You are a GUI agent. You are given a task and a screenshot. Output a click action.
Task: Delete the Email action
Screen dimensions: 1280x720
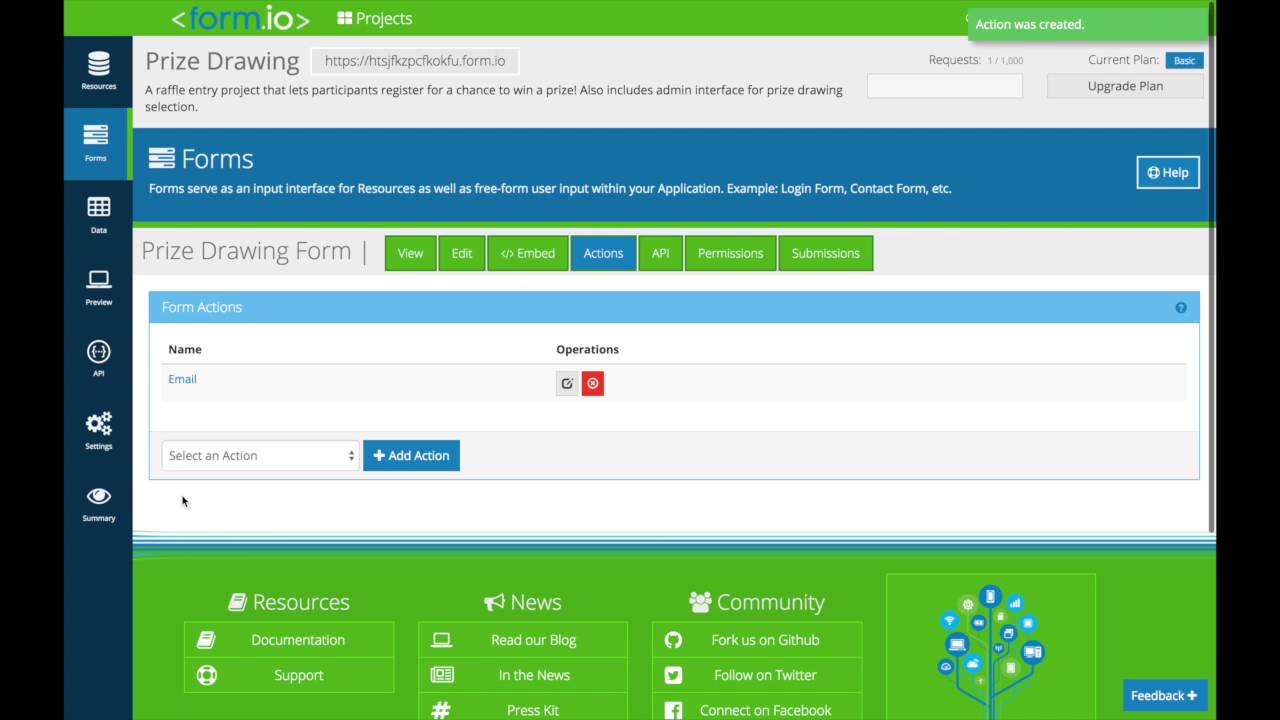click(593, 384)
